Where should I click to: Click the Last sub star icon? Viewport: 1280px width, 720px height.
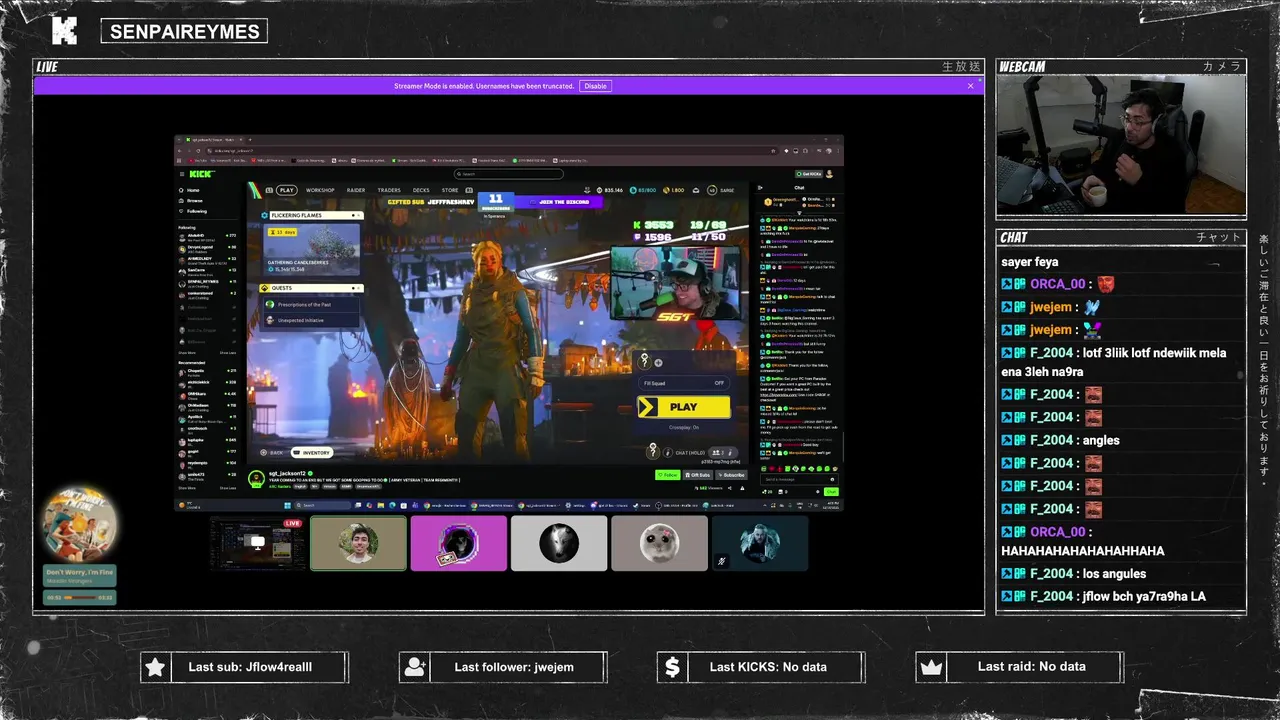155,667
